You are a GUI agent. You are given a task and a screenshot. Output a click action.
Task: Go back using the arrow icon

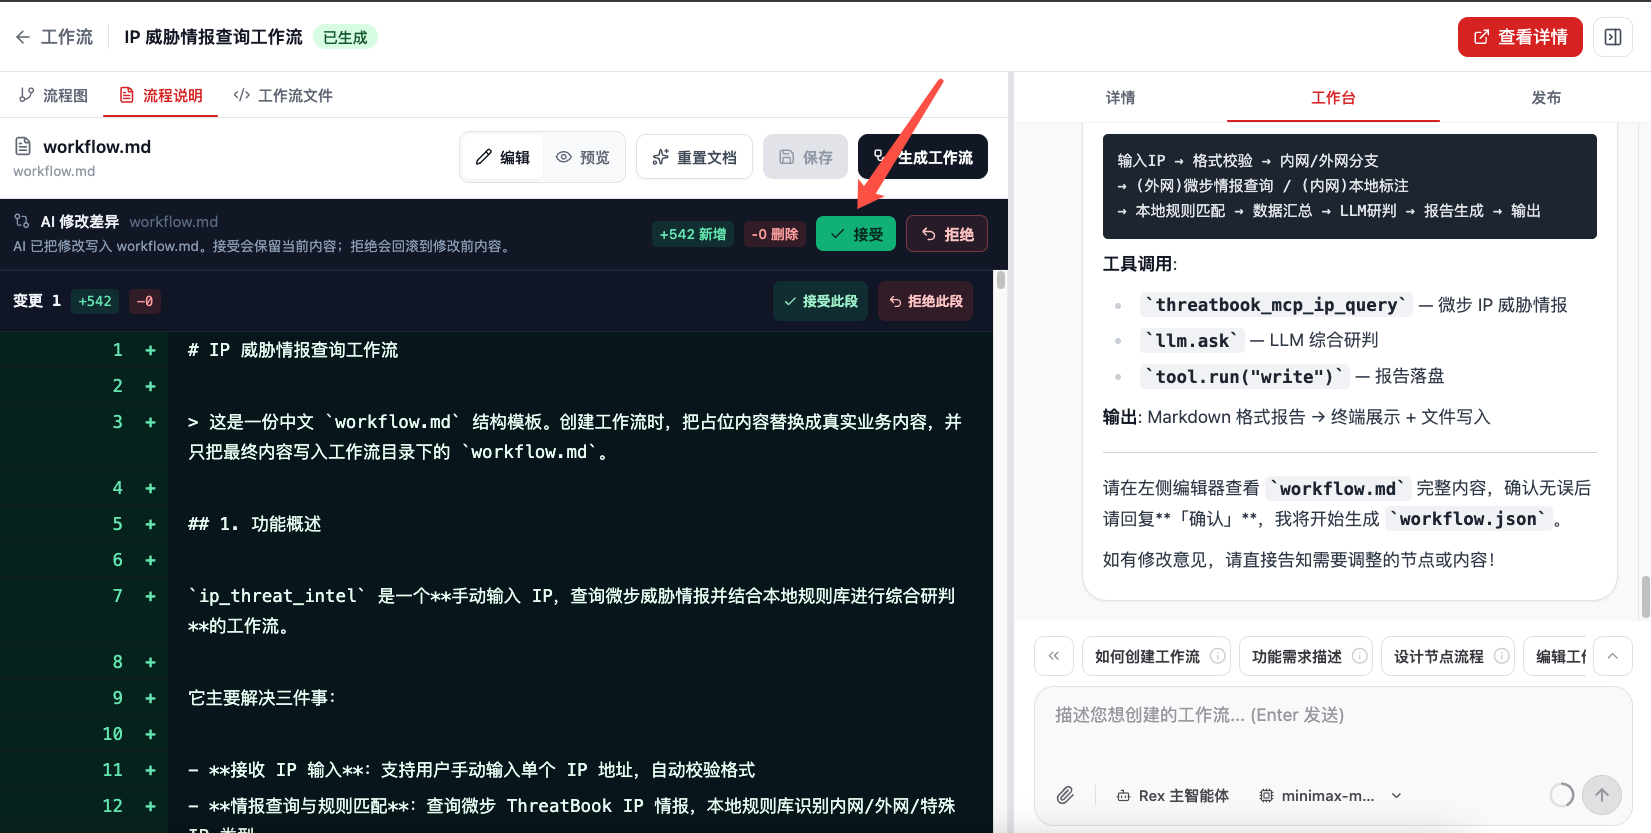[22, 37]
